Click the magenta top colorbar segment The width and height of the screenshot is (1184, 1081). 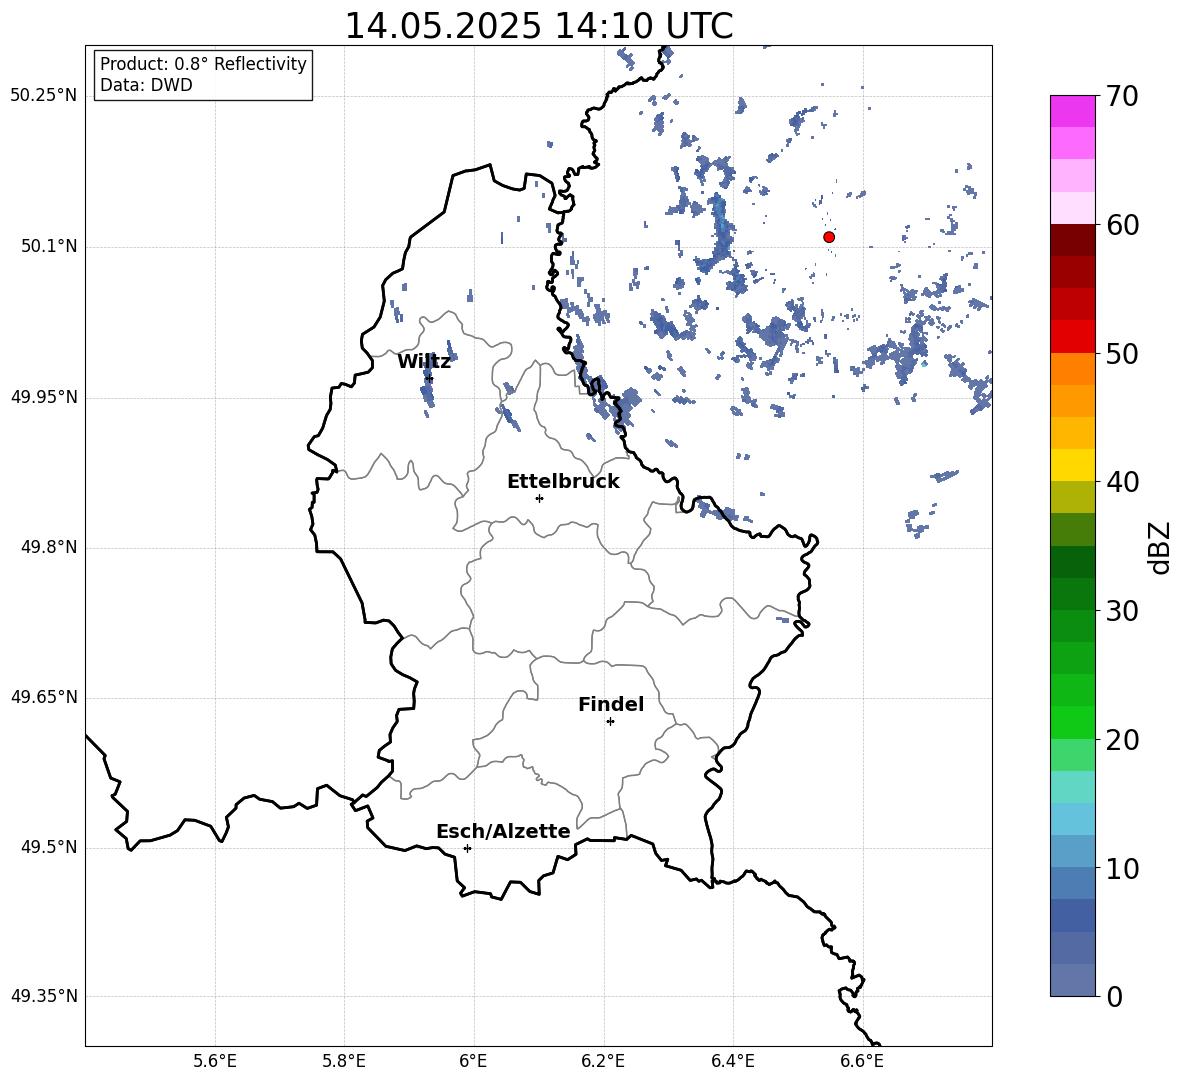[1072, 111]
